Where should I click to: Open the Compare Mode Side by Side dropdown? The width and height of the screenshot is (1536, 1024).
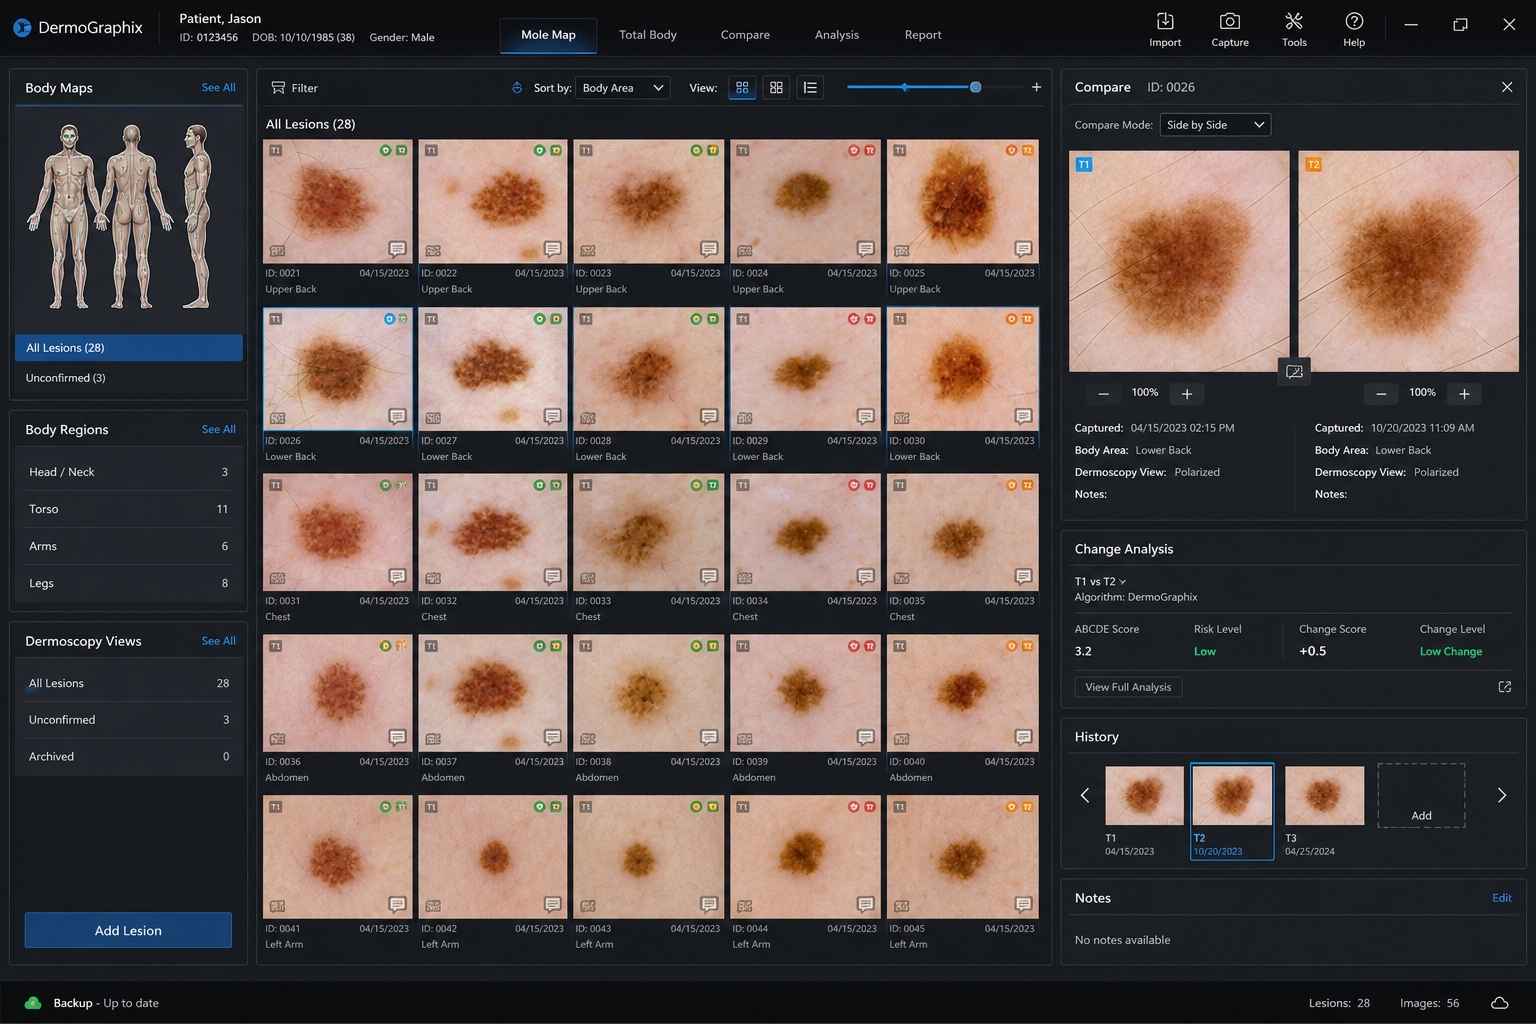(1215, 125)
